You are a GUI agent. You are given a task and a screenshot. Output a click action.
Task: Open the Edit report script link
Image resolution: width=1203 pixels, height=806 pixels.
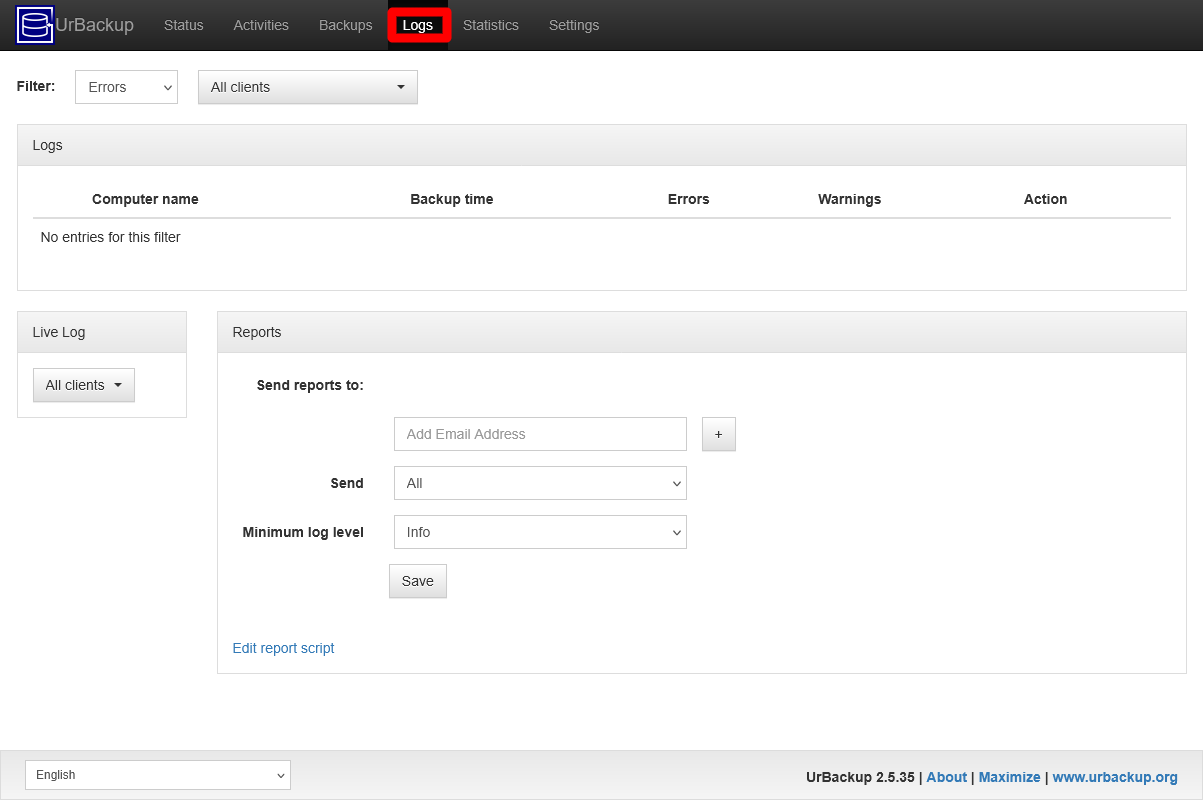pos(283,648)
